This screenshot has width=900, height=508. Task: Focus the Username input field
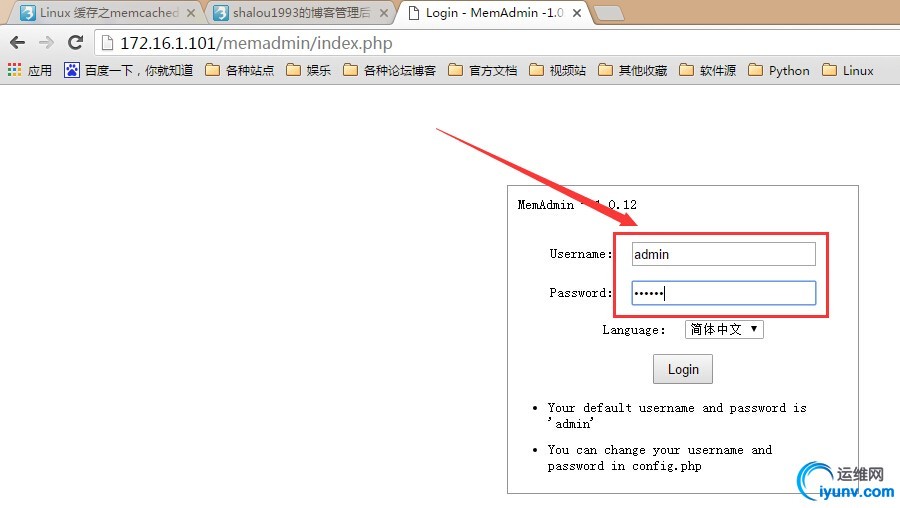[723, 254]
